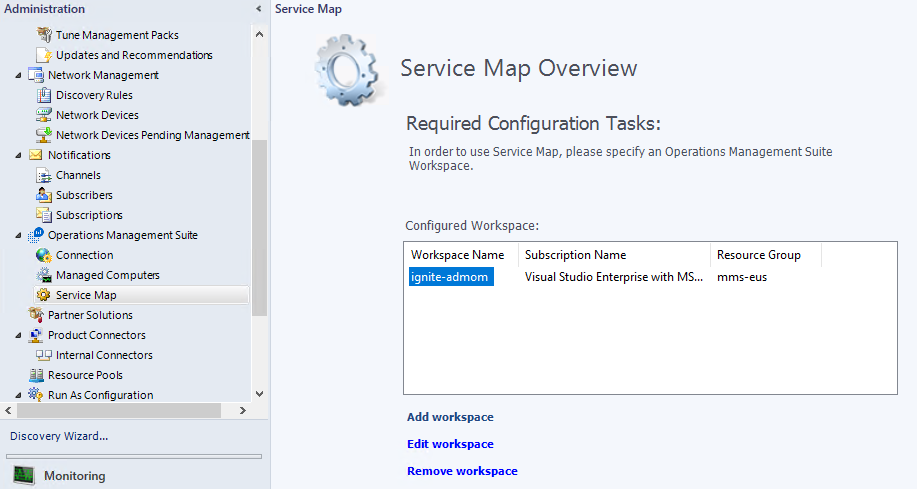This screenshot has height=489, width=917.
Task: Open Subscriptions under Notifications
Action: tap(89, 215)
